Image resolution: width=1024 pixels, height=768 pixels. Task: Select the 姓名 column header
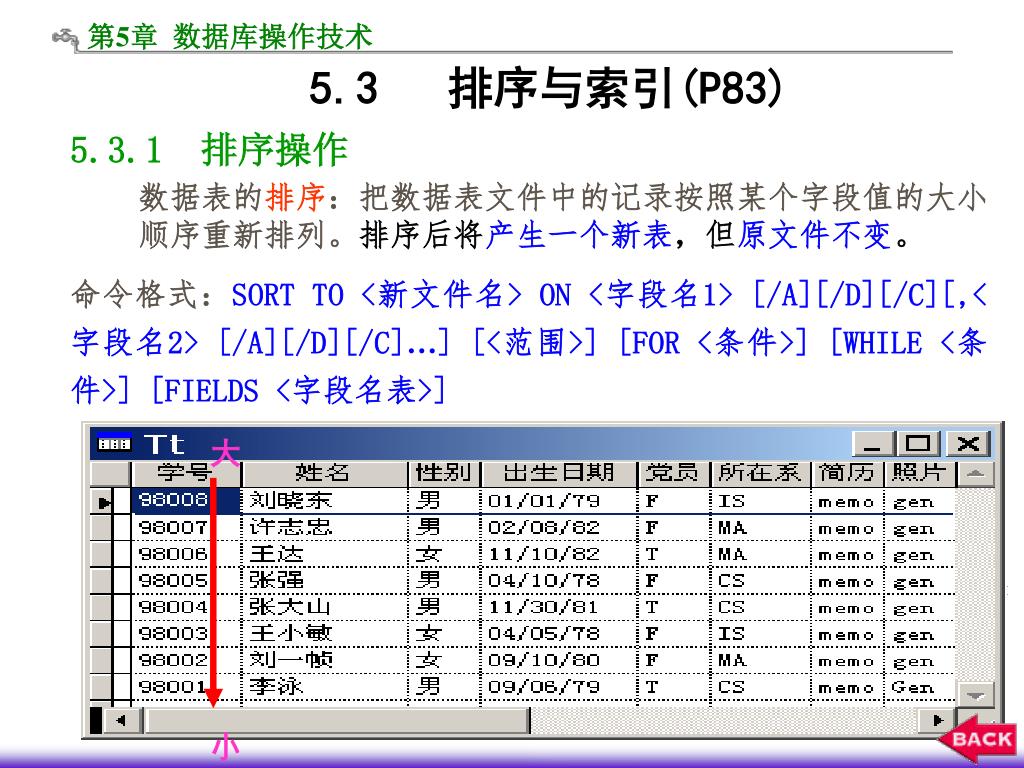pos(325,473)
